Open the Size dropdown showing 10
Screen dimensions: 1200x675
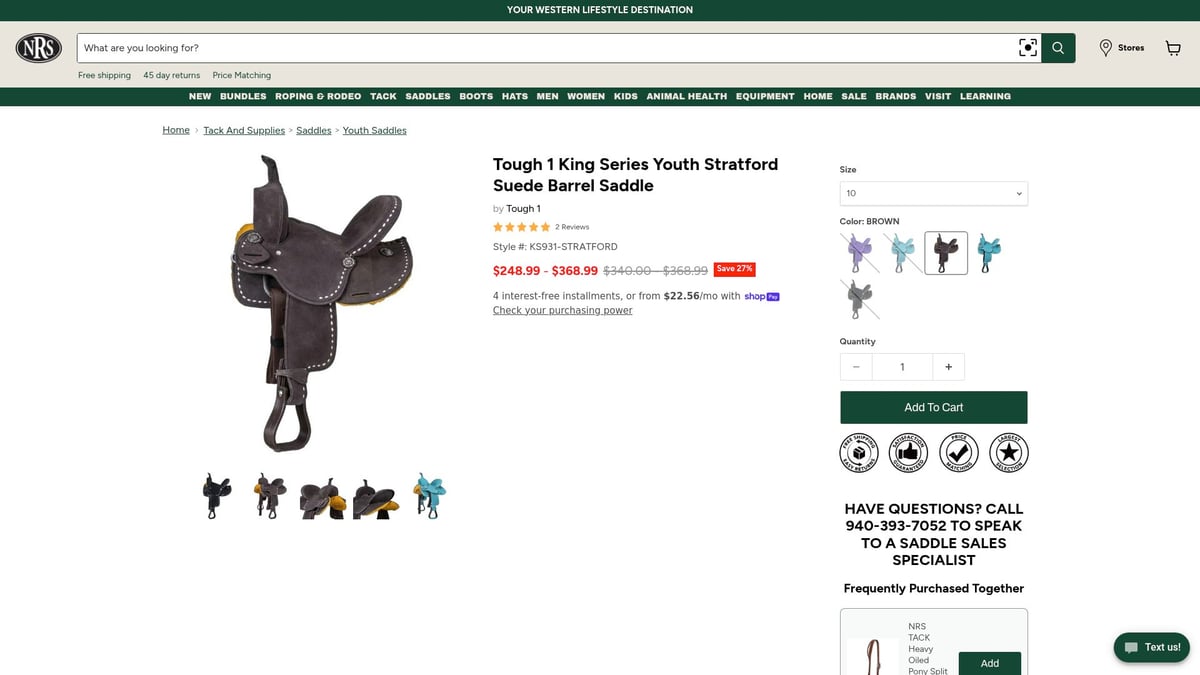[934, 193]
